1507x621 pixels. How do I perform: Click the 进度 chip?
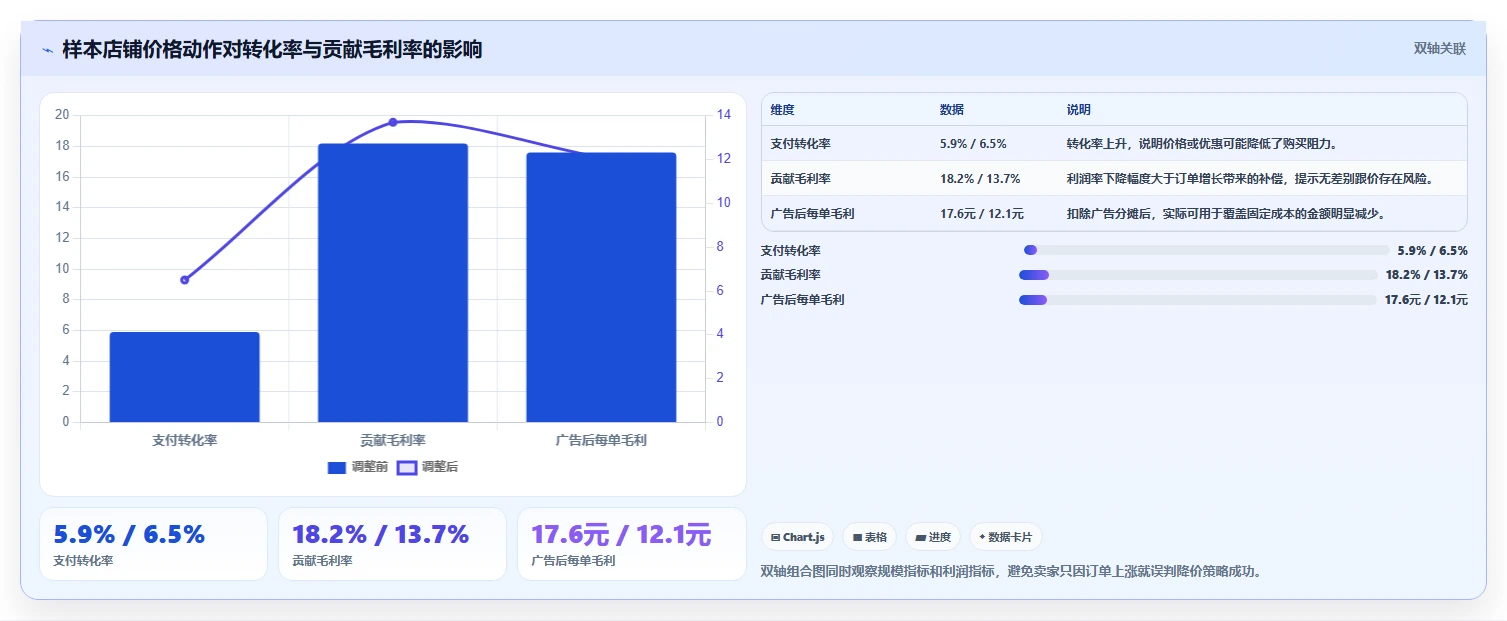click(x=933, y=537)
